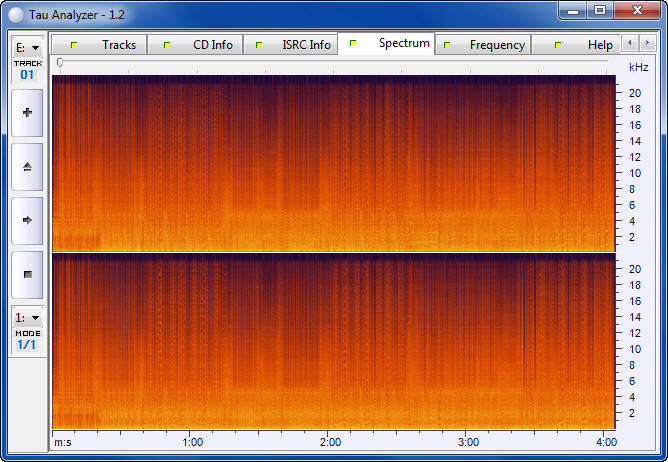Click the upper channel spectrogram
This screenshot has height=462, width=668.
click(332, 163)
